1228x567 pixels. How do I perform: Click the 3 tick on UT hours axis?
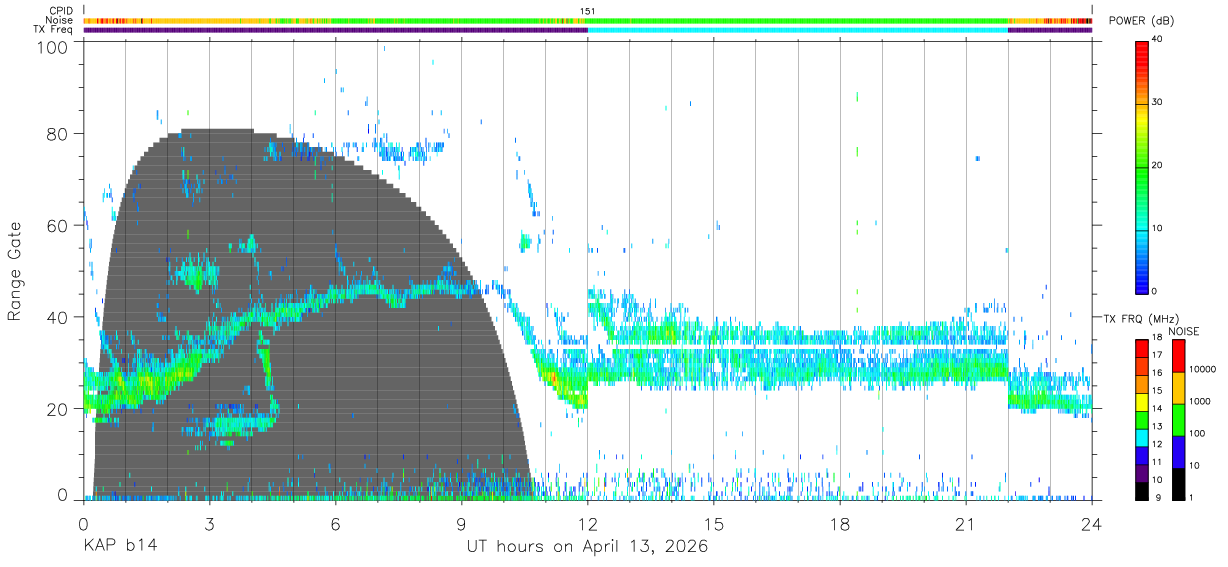[x=209, y=524]
